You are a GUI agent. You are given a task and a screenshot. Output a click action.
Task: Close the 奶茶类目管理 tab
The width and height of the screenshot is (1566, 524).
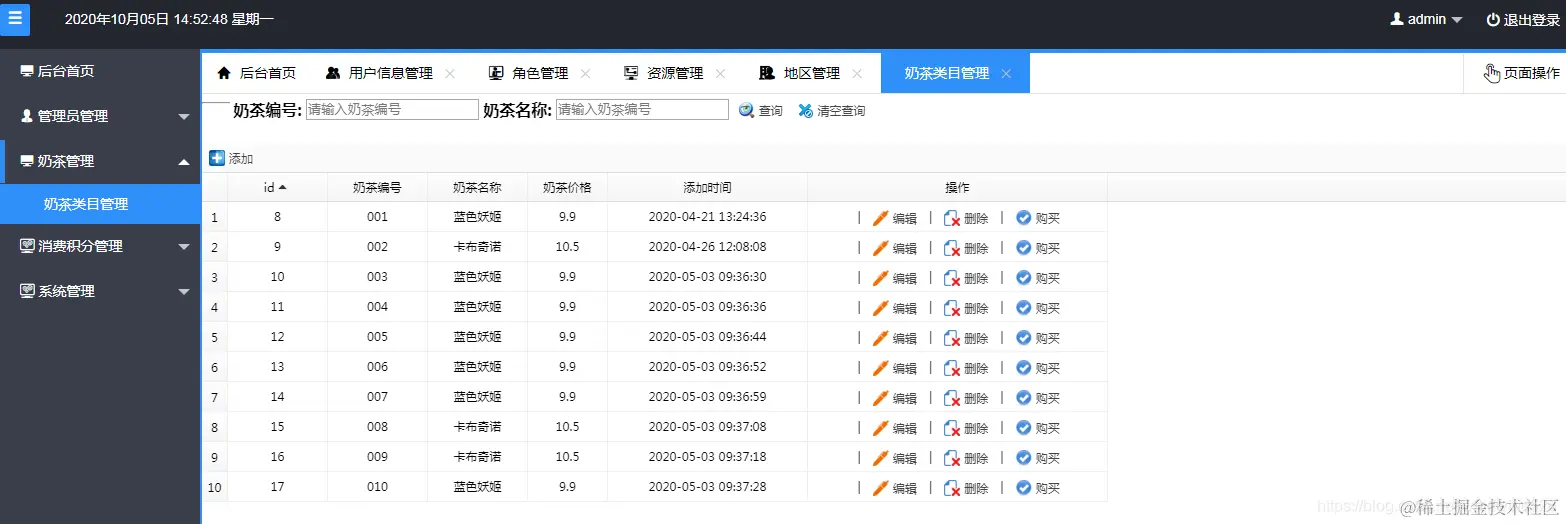click(x=1006, y=73)
